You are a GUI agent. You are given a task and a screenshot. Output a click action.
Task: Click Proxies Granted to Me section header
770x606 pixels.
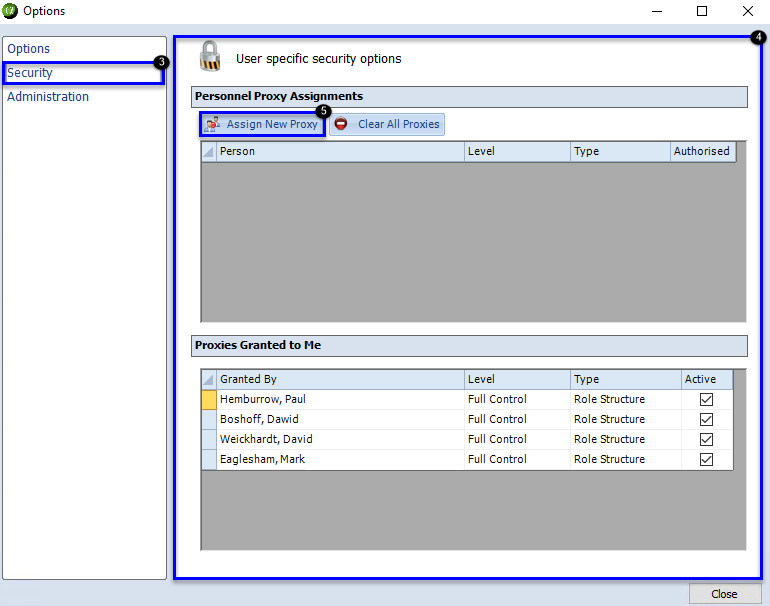point(469,346)
